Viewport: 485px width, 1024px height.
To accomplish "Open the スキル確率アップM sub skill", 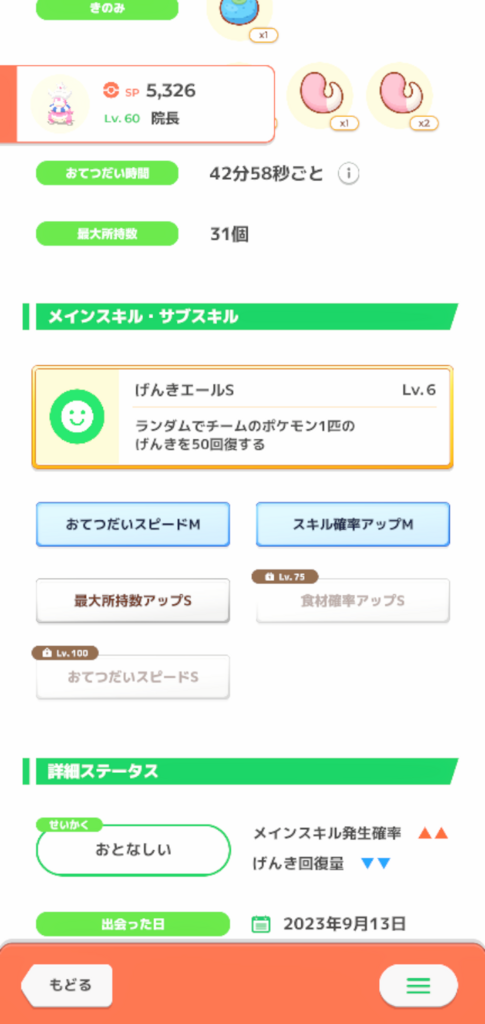I will pos(353,524).
